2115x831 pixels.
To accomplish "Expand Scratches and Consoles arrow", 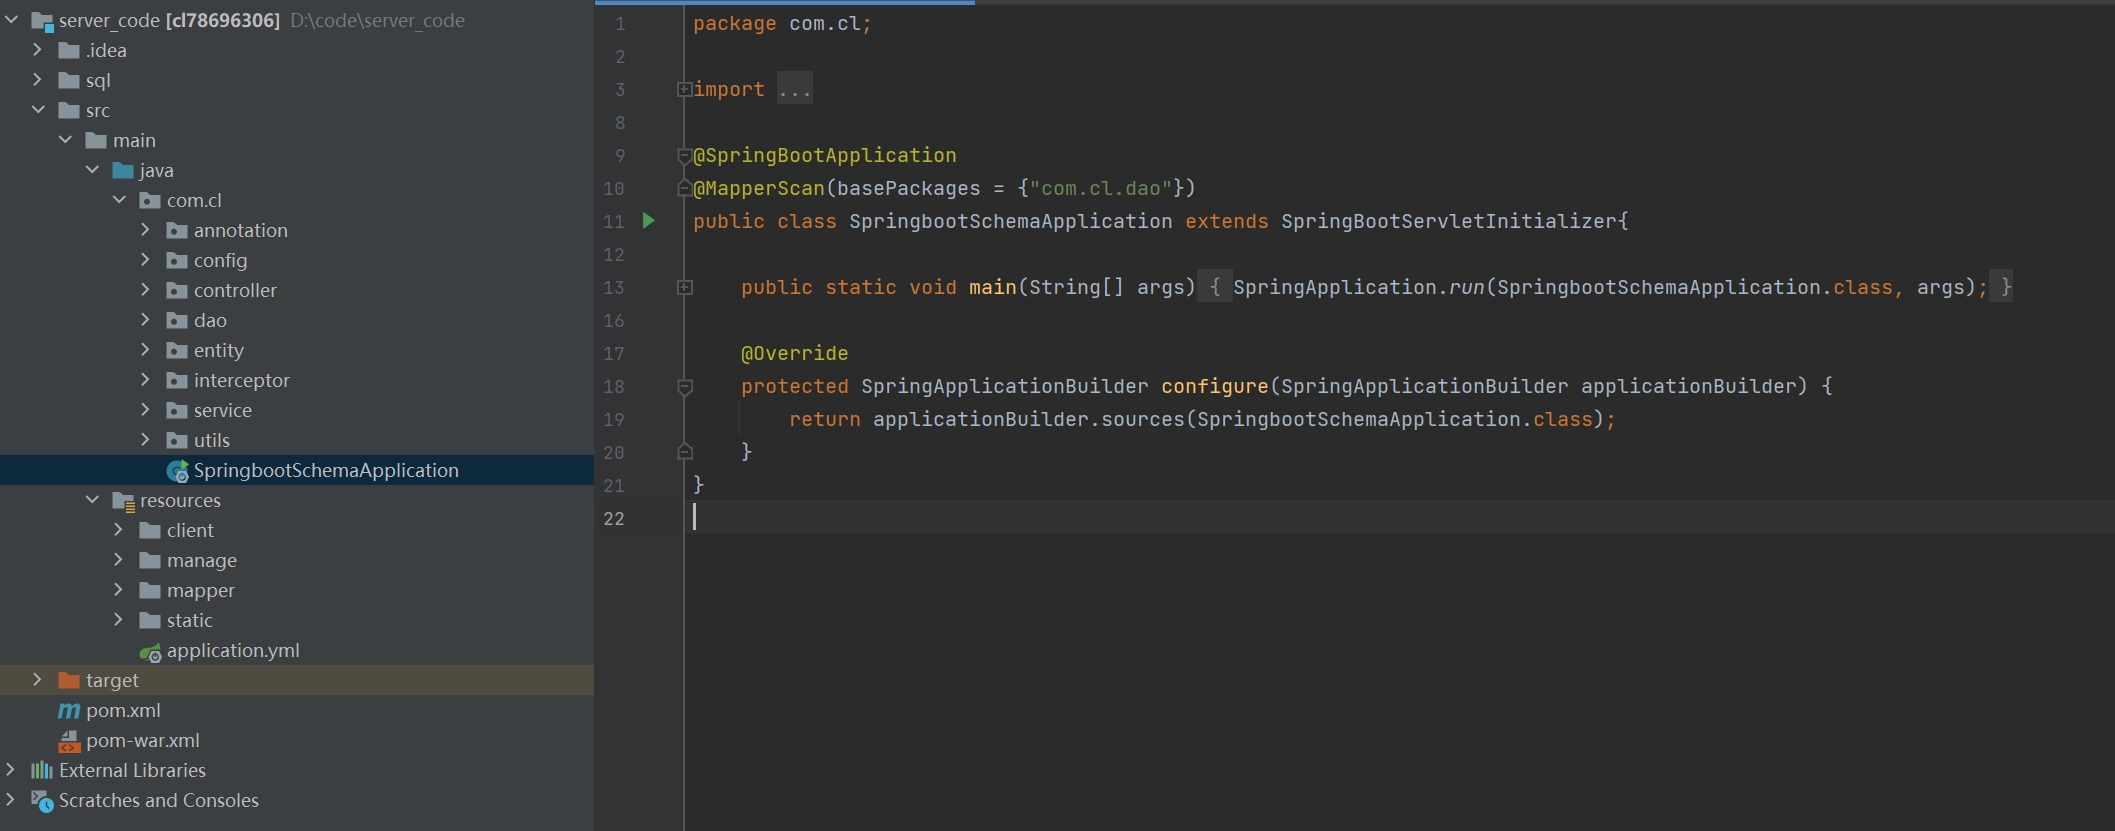I will pyautogui.click(x=11, y=799).
